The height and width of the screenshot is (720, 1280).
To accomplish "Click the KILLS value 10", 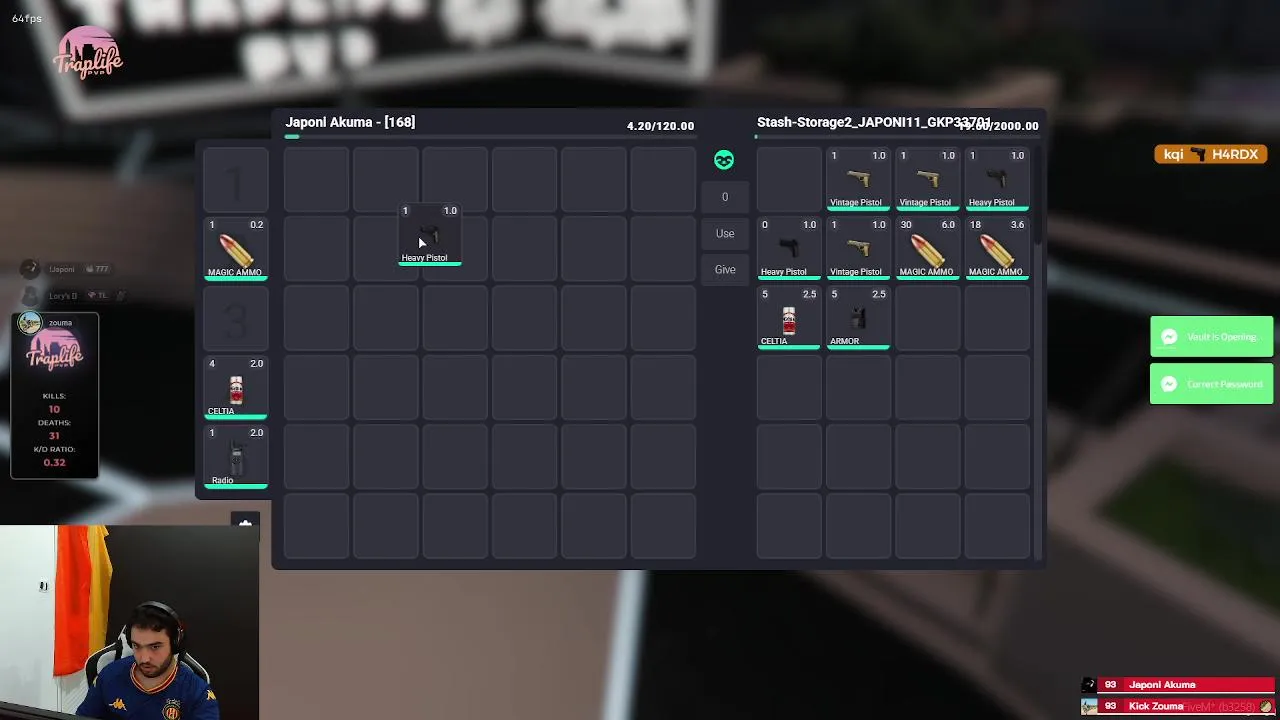I will click(x=54, y=409).
